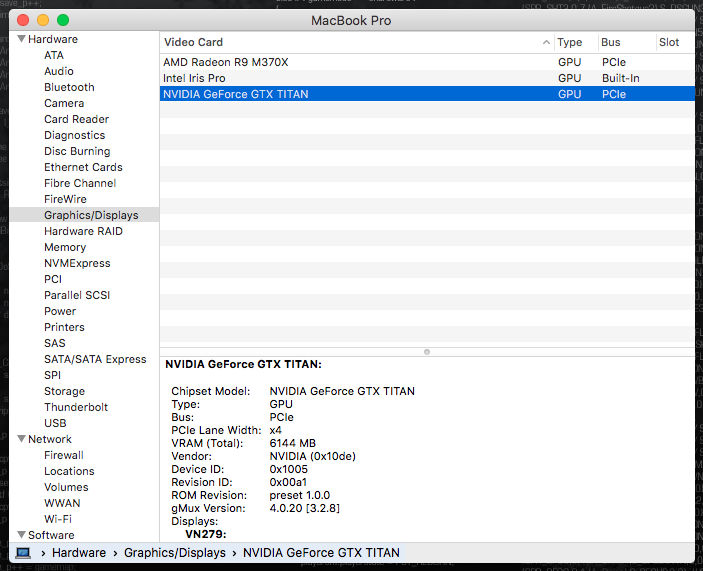
Task: Select Audio in the sidebar
Action: [x=59, y=71]
